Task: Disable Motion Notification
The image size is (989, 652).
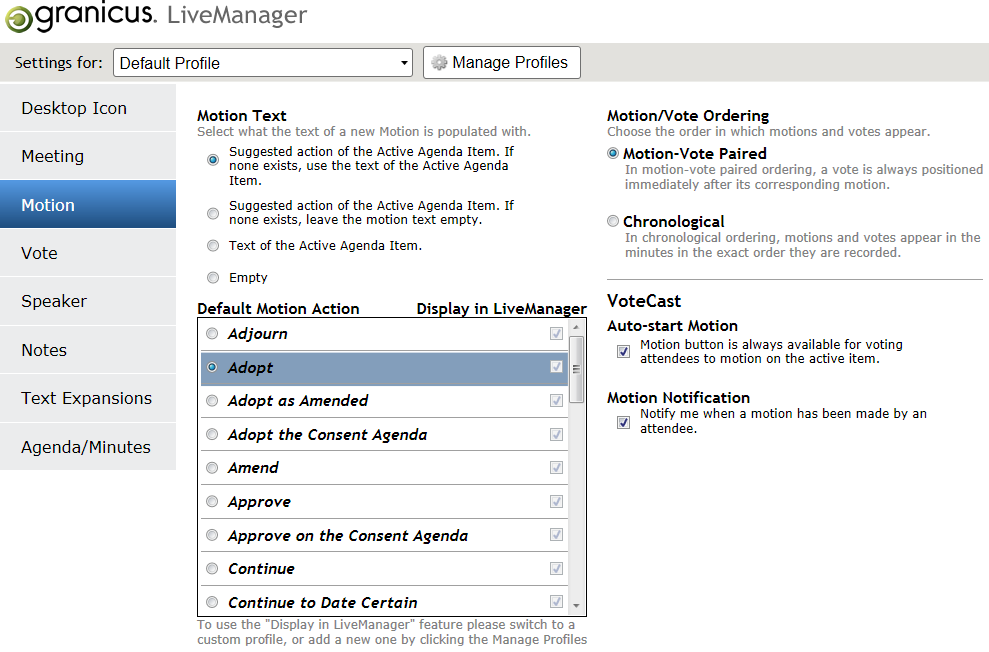Action: (x=623, y=422)
